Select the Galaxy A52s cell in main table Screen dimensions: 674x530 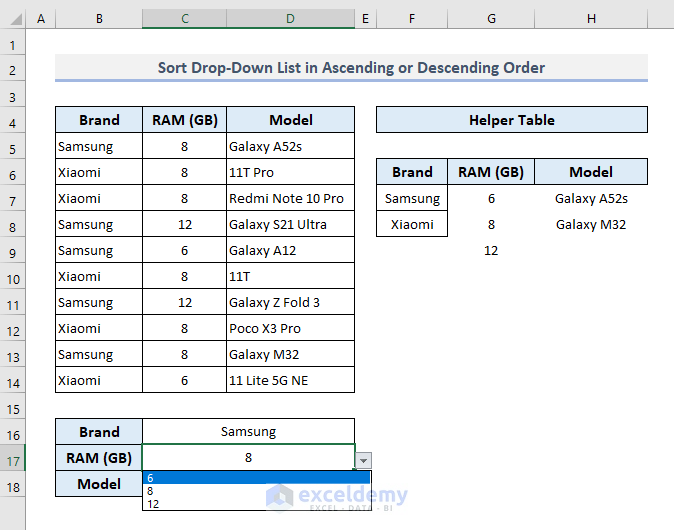pyautogui.click(x=291, y=146)
